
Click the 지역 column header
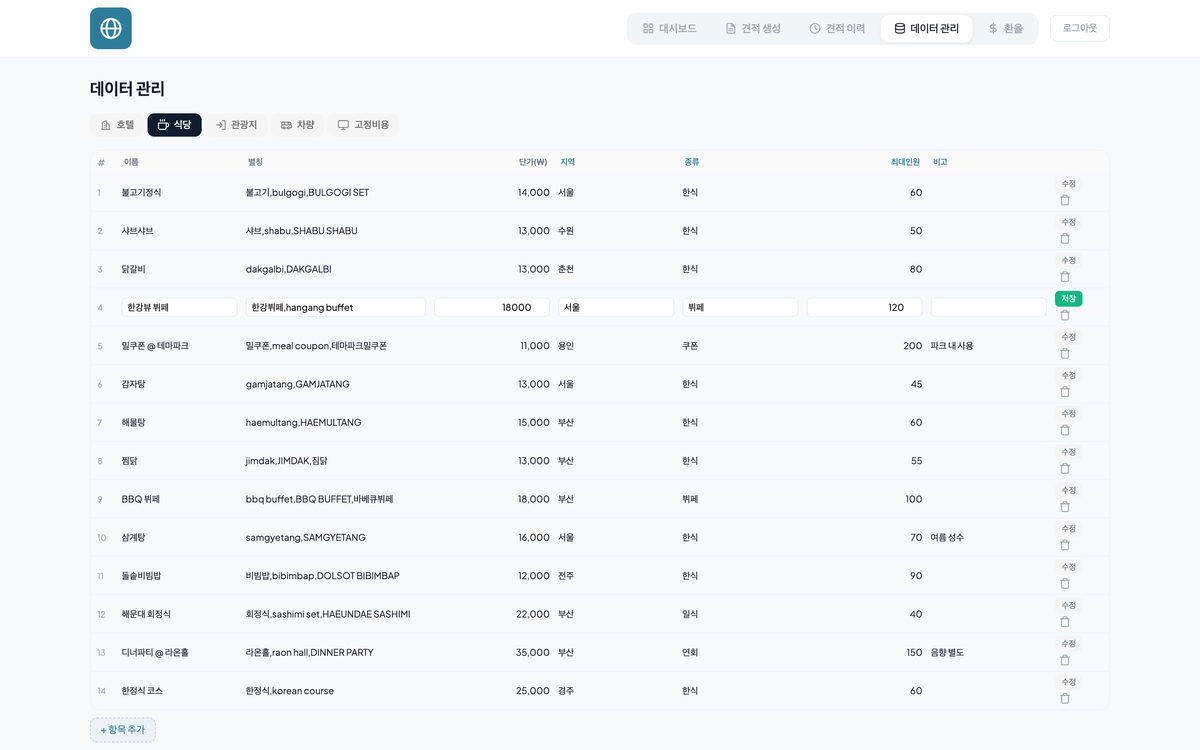pos(568,162)
